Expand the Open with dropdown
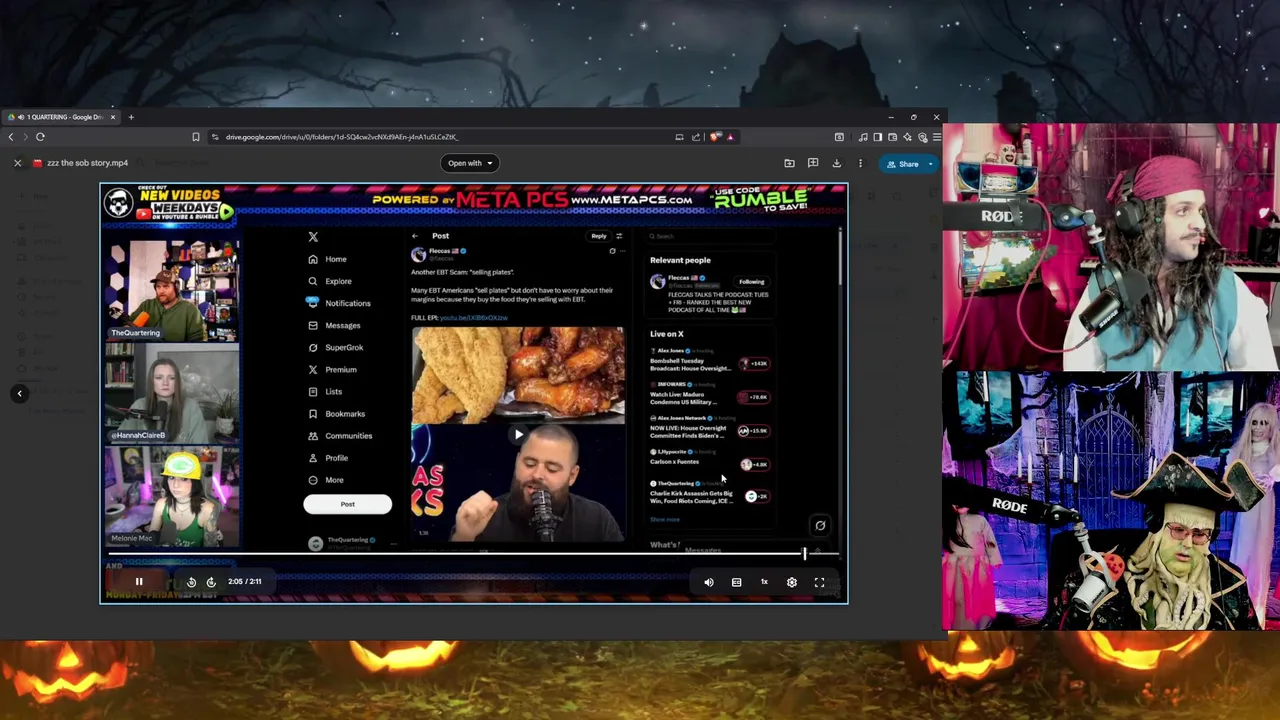This screenshot has width=1280, height=720. [469, 163]
